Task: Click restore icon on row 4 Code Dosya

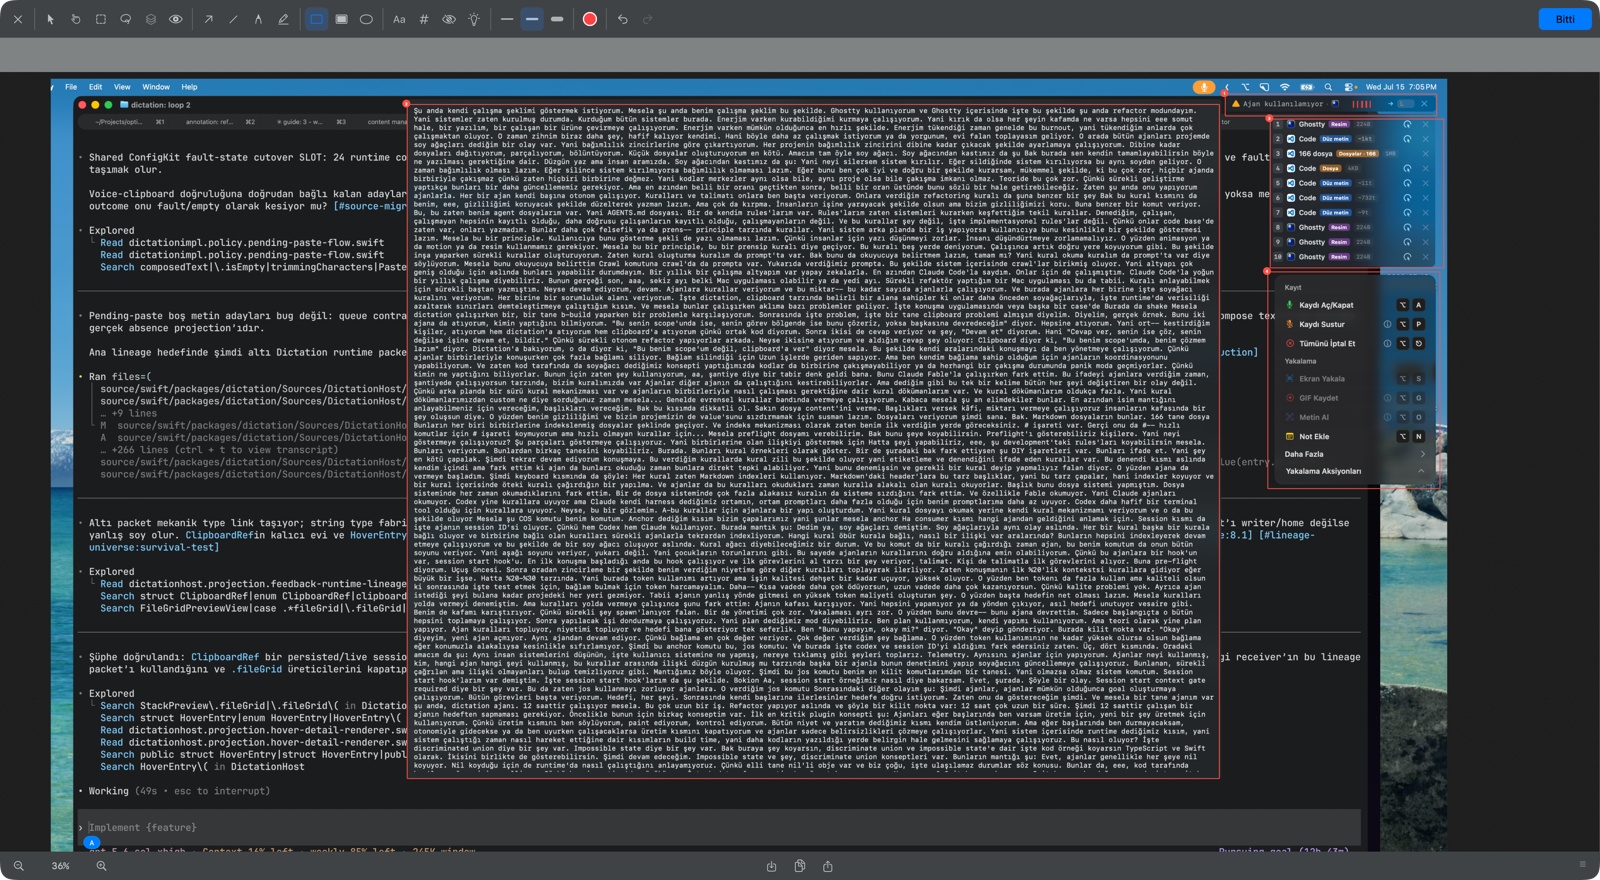Action: [x=1407, y=169]
